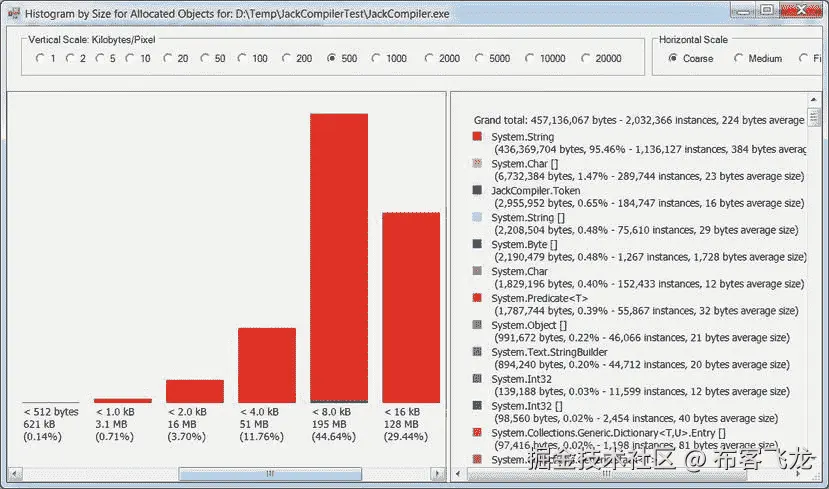The width and height of the screenshot is (829, 489).
Task: Click the histogram horizontal scrollbar thumb
Action: click(270, 474)
